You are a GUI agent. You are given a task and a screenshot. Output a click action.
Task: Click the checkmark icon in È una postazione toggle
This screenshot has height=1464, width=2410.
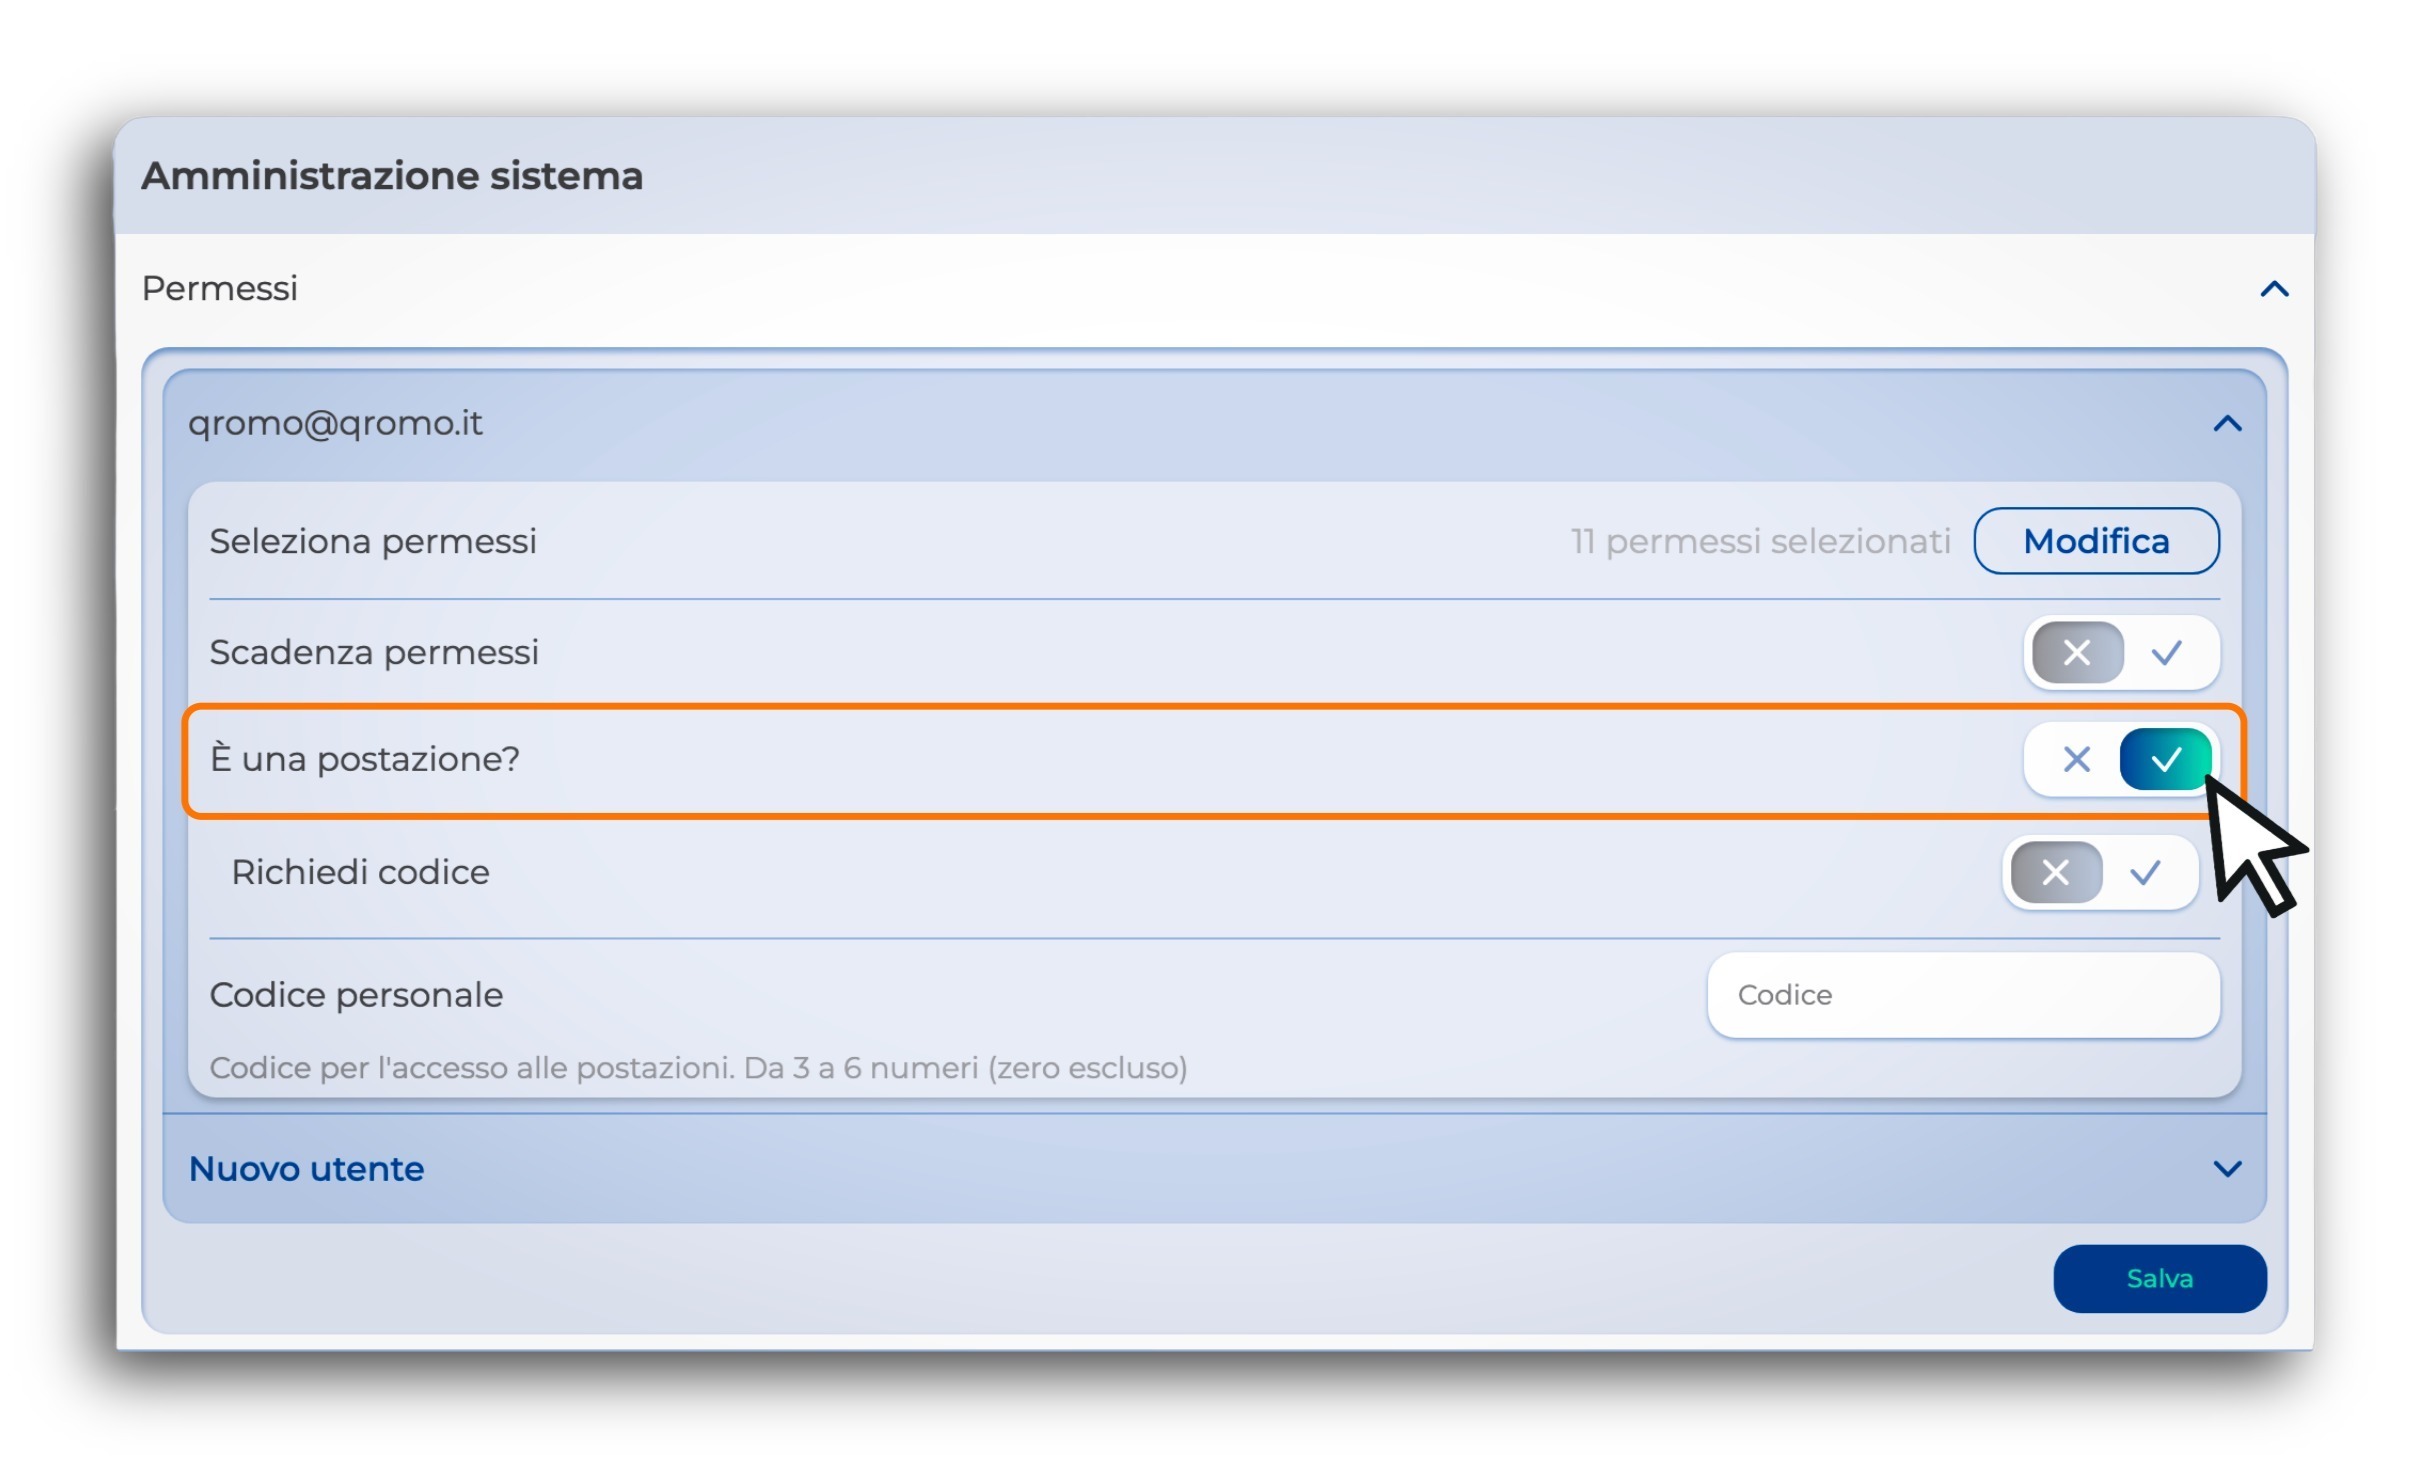[x=2164, y=760]
